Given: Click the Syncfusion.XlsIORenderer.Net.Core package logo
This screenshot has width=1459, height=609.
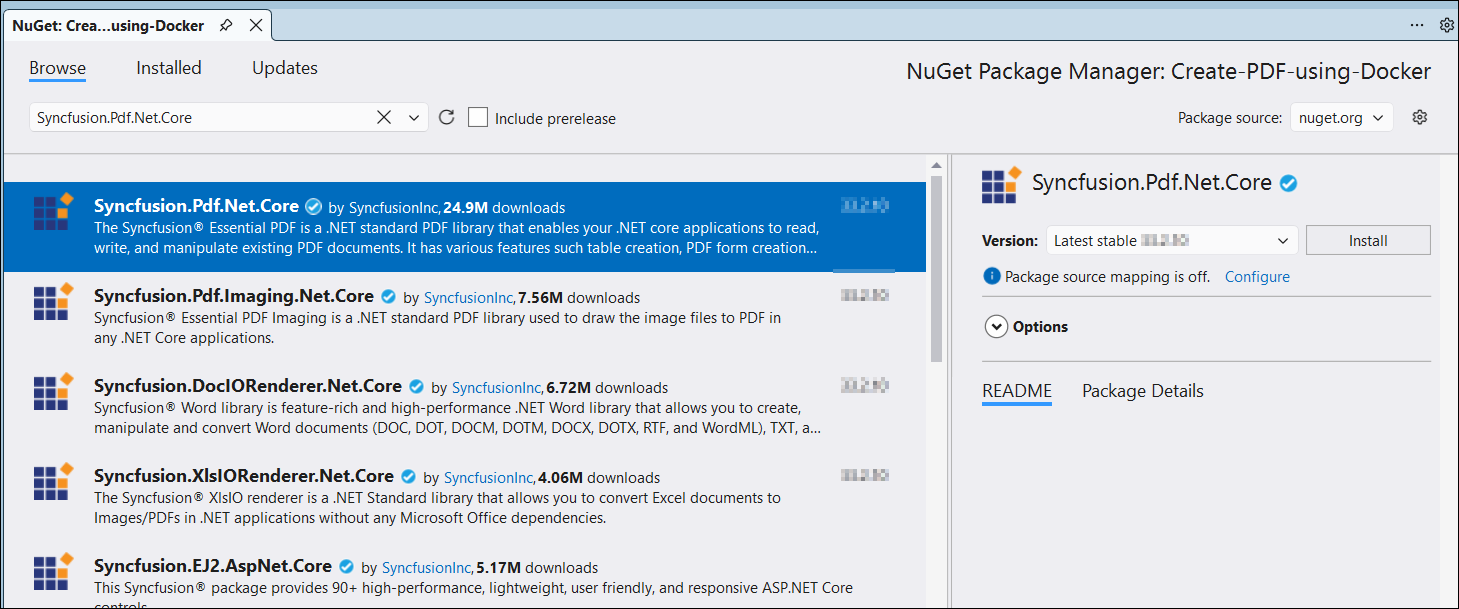Looking at the screenshot, I should point(53,481).
